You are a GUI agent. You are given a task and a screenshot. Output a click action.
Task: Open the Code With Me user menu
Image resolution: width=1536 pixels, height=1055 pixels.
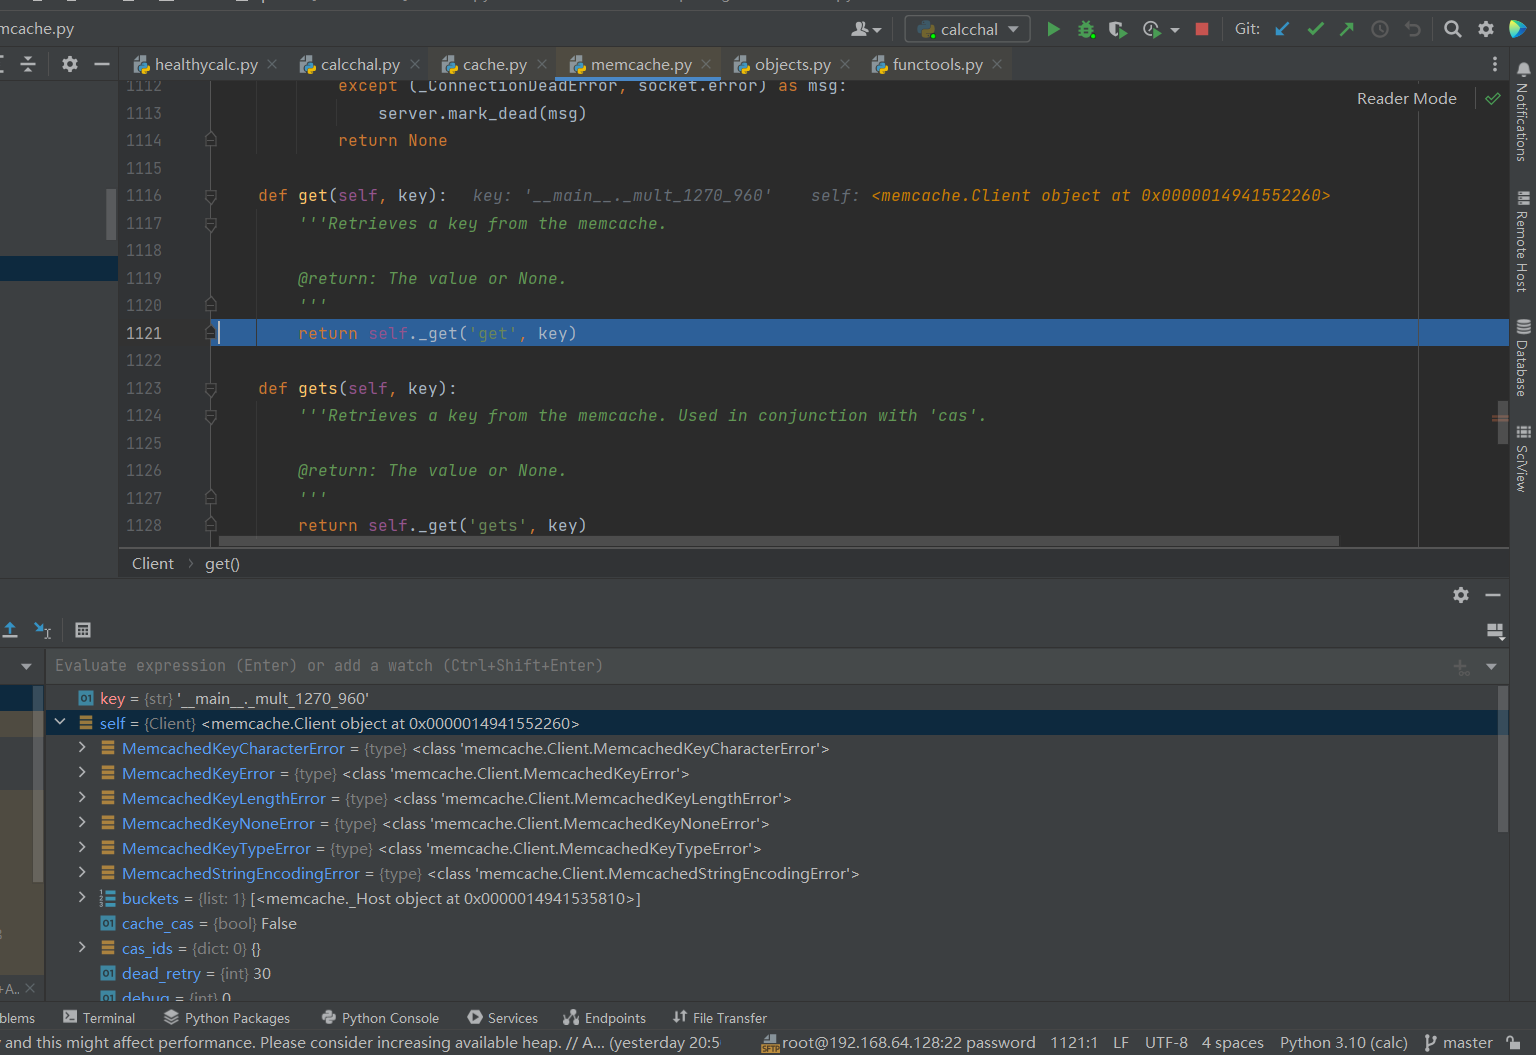pos(866,29)
